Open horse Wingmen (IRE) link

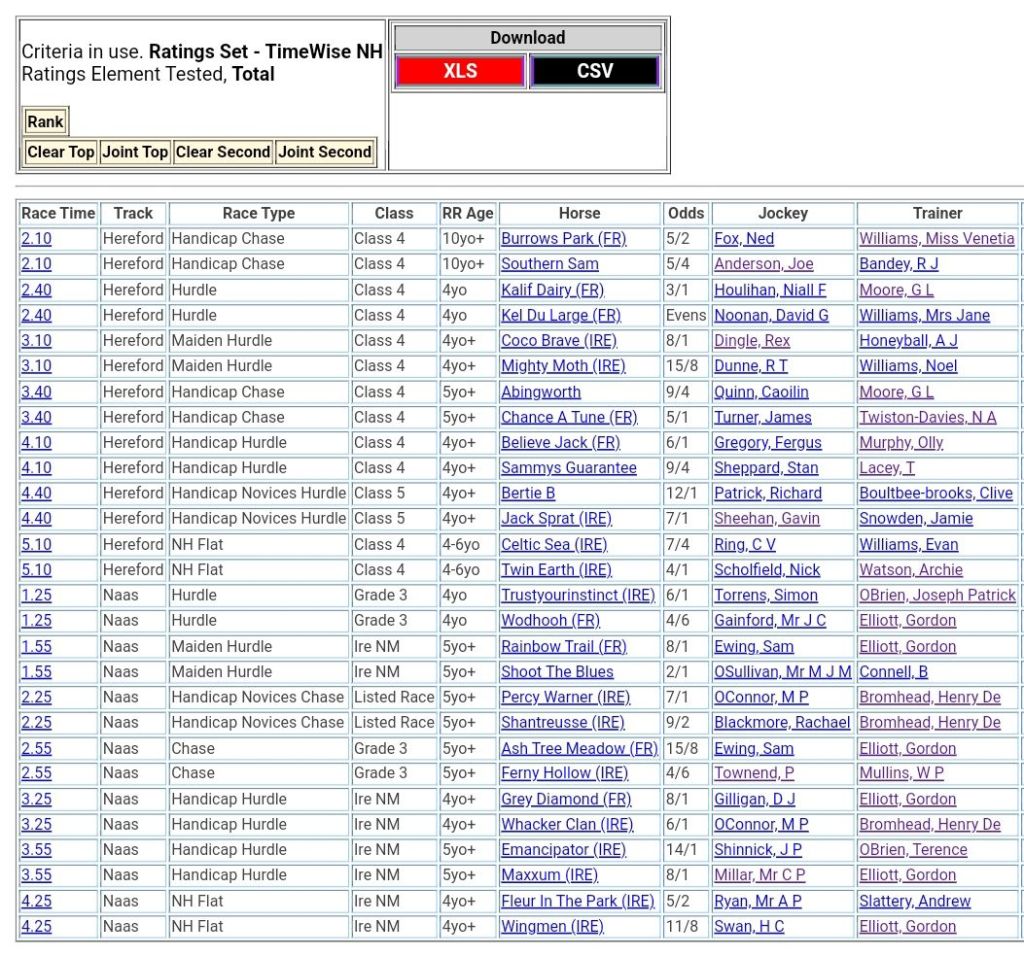pyautogui.click(x=552, y=926)
